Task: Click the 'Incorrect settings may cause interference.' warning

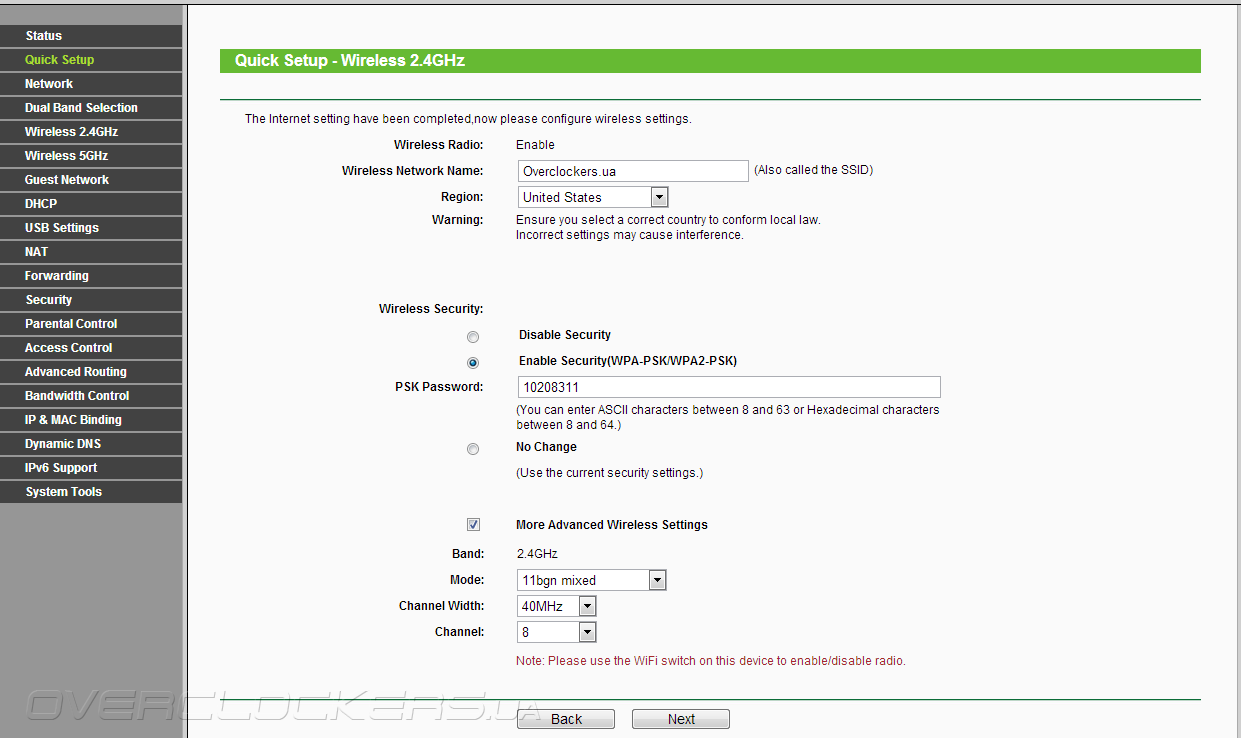Action: [630, 235]
